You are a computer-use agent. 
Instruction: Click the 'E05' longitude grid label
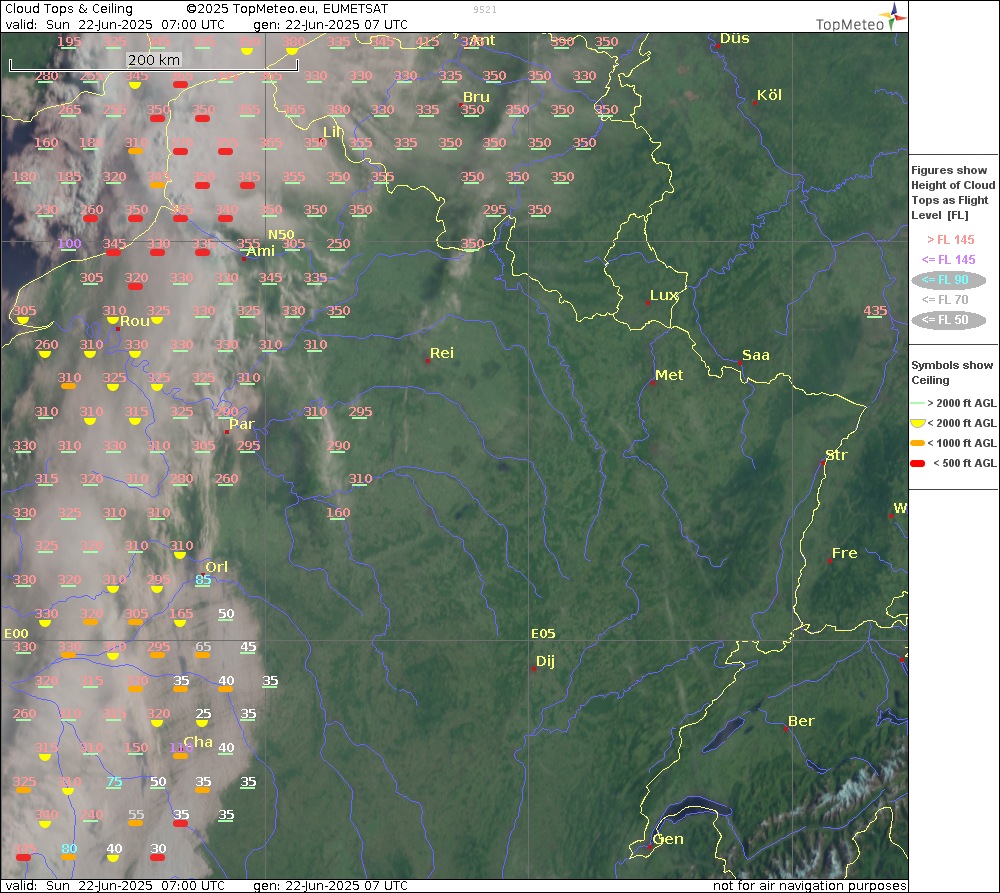click(x=543, y=633)
